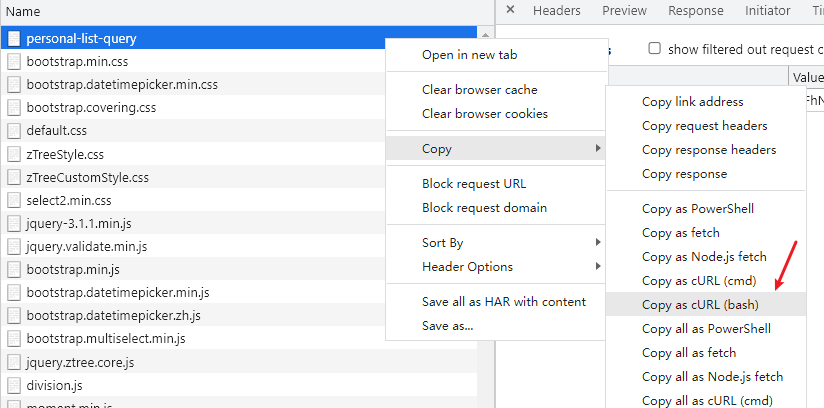Switch to the Preview tab
824x408 pixels.
[x=624, y=11]
